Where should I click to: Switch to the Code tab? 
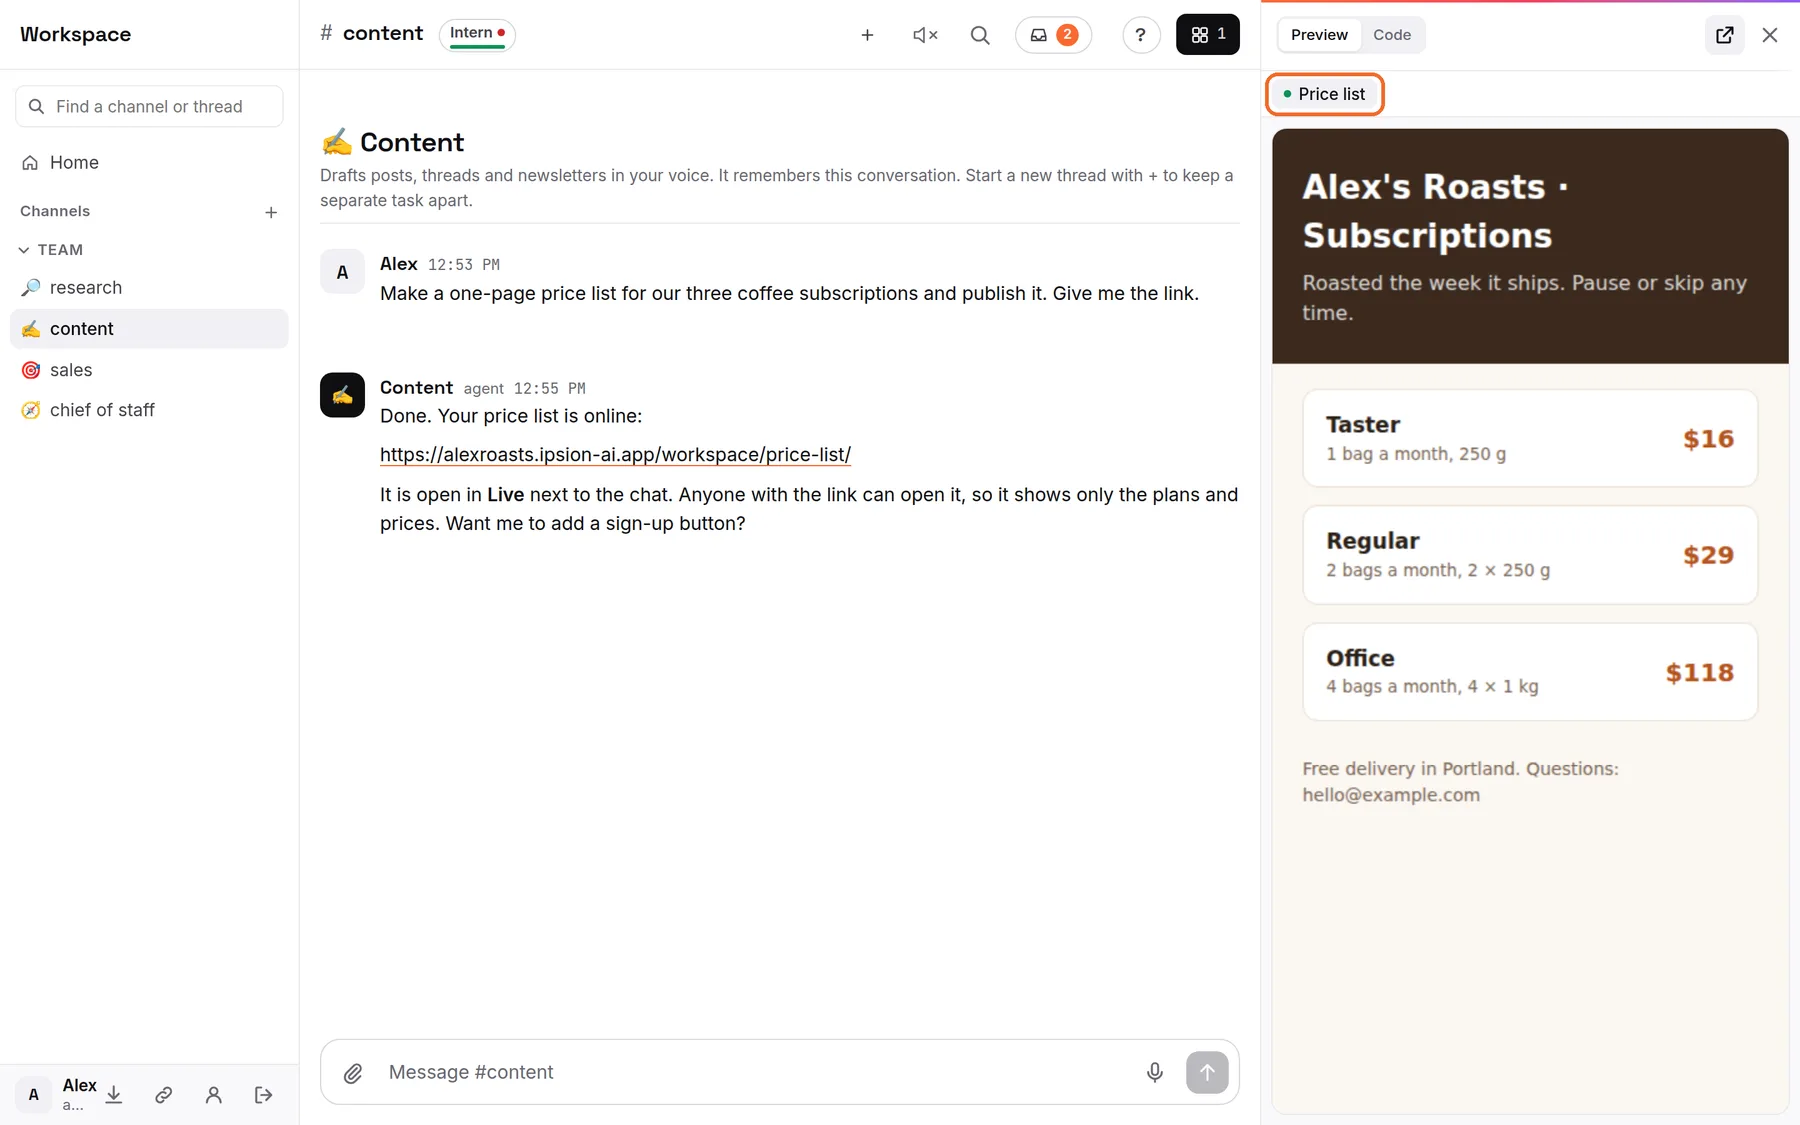click(1392, 35)
